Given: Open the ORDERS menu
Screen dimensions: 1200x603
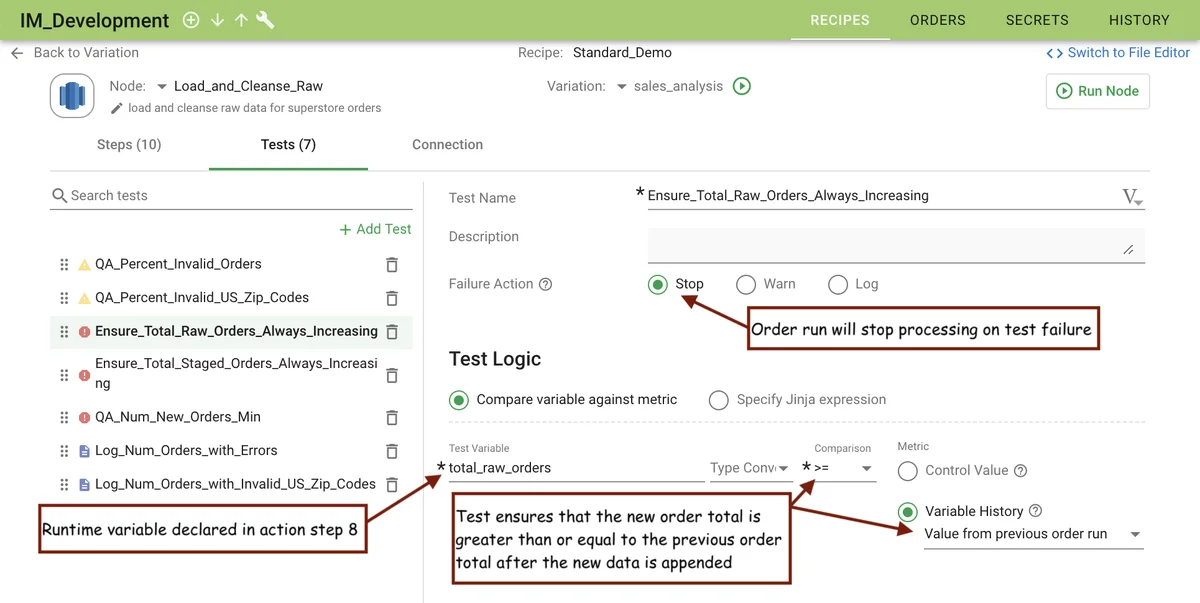Looking at the screenshot, I should coord(937,20).
